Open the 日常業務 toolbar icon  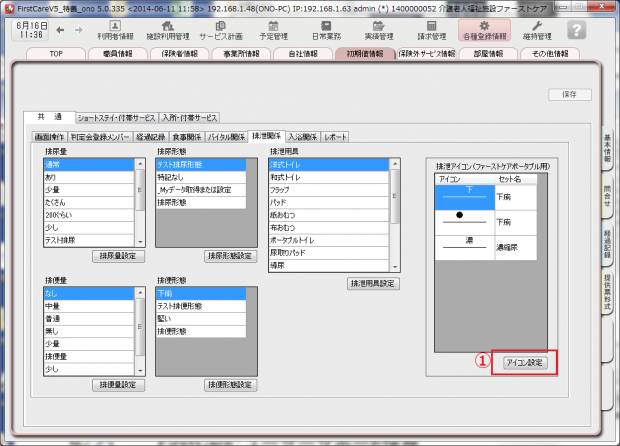coord(325,29)
